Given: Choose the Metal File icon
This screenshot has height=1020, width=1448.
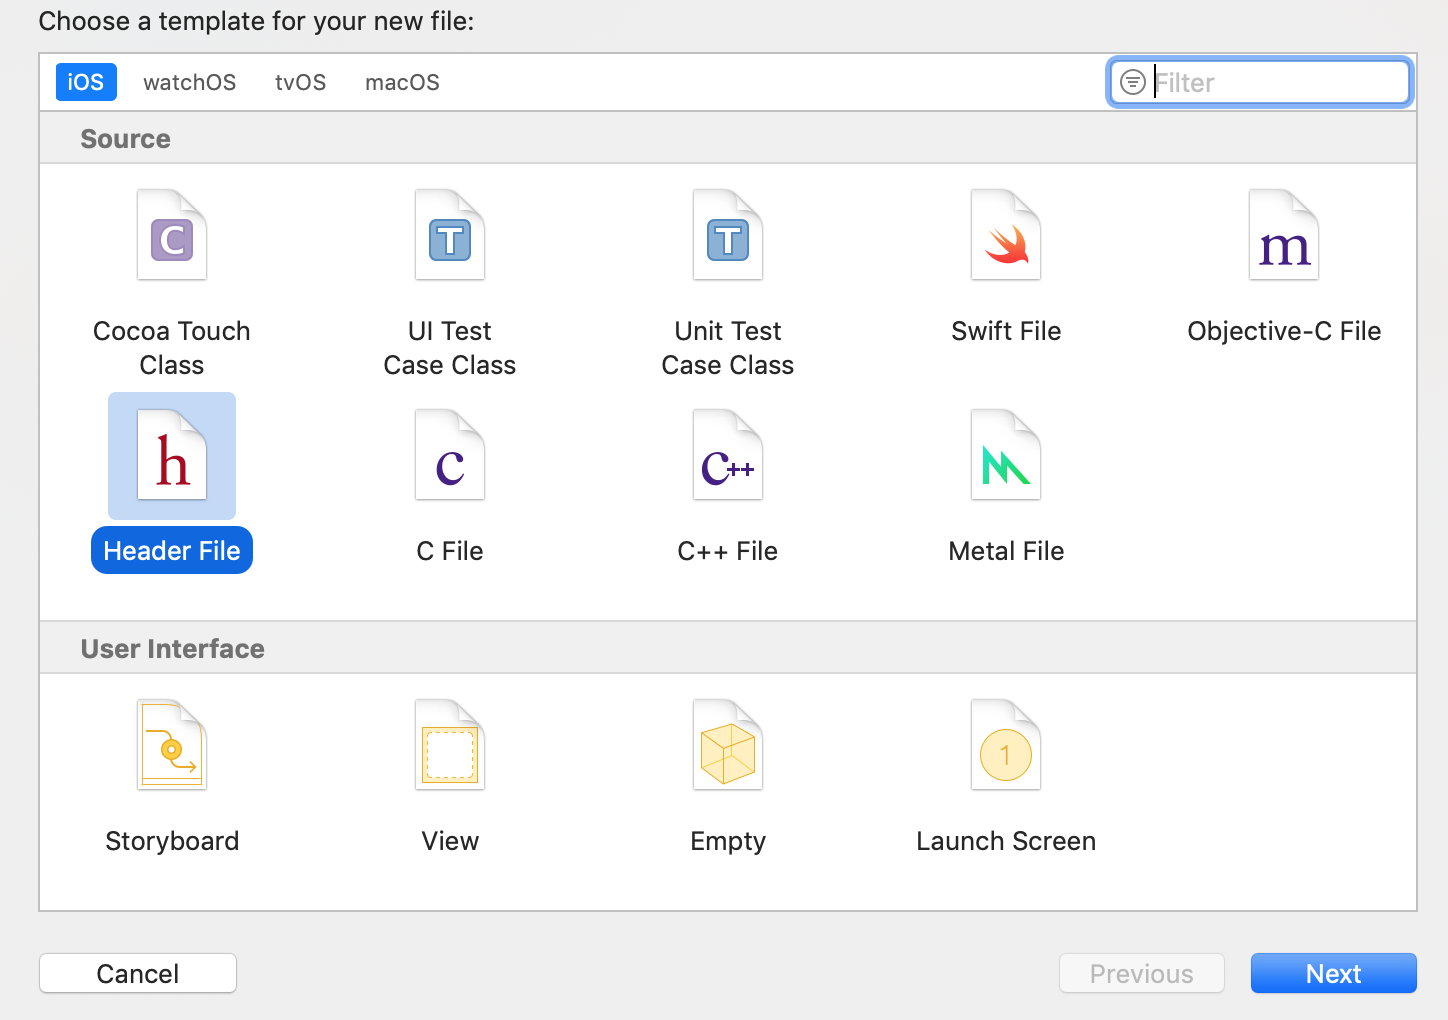Looking at the screenshot, I should pyautogui.click(x=1006, y=455).
